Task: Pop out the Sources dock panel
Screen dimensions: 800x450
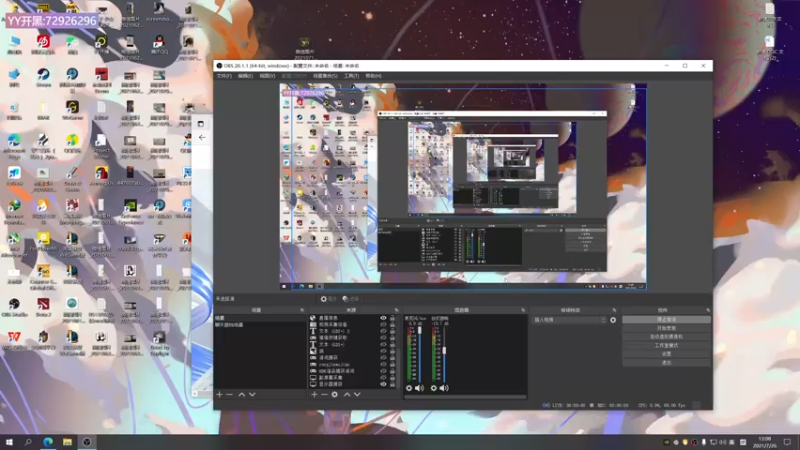Action: 396,310
